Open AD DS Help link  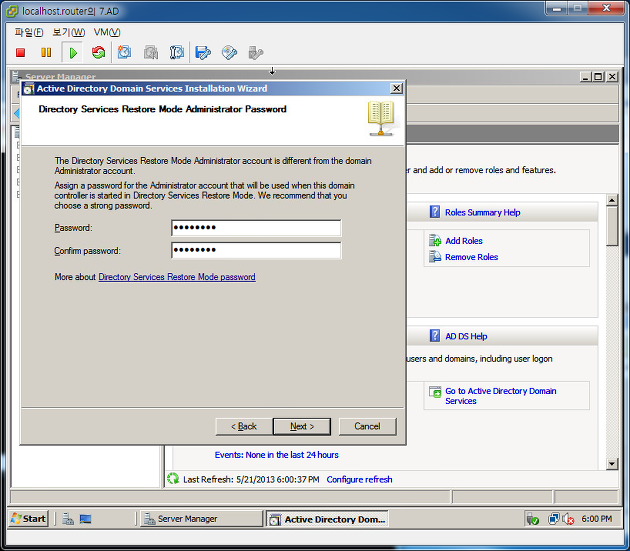tap(466, 336)
